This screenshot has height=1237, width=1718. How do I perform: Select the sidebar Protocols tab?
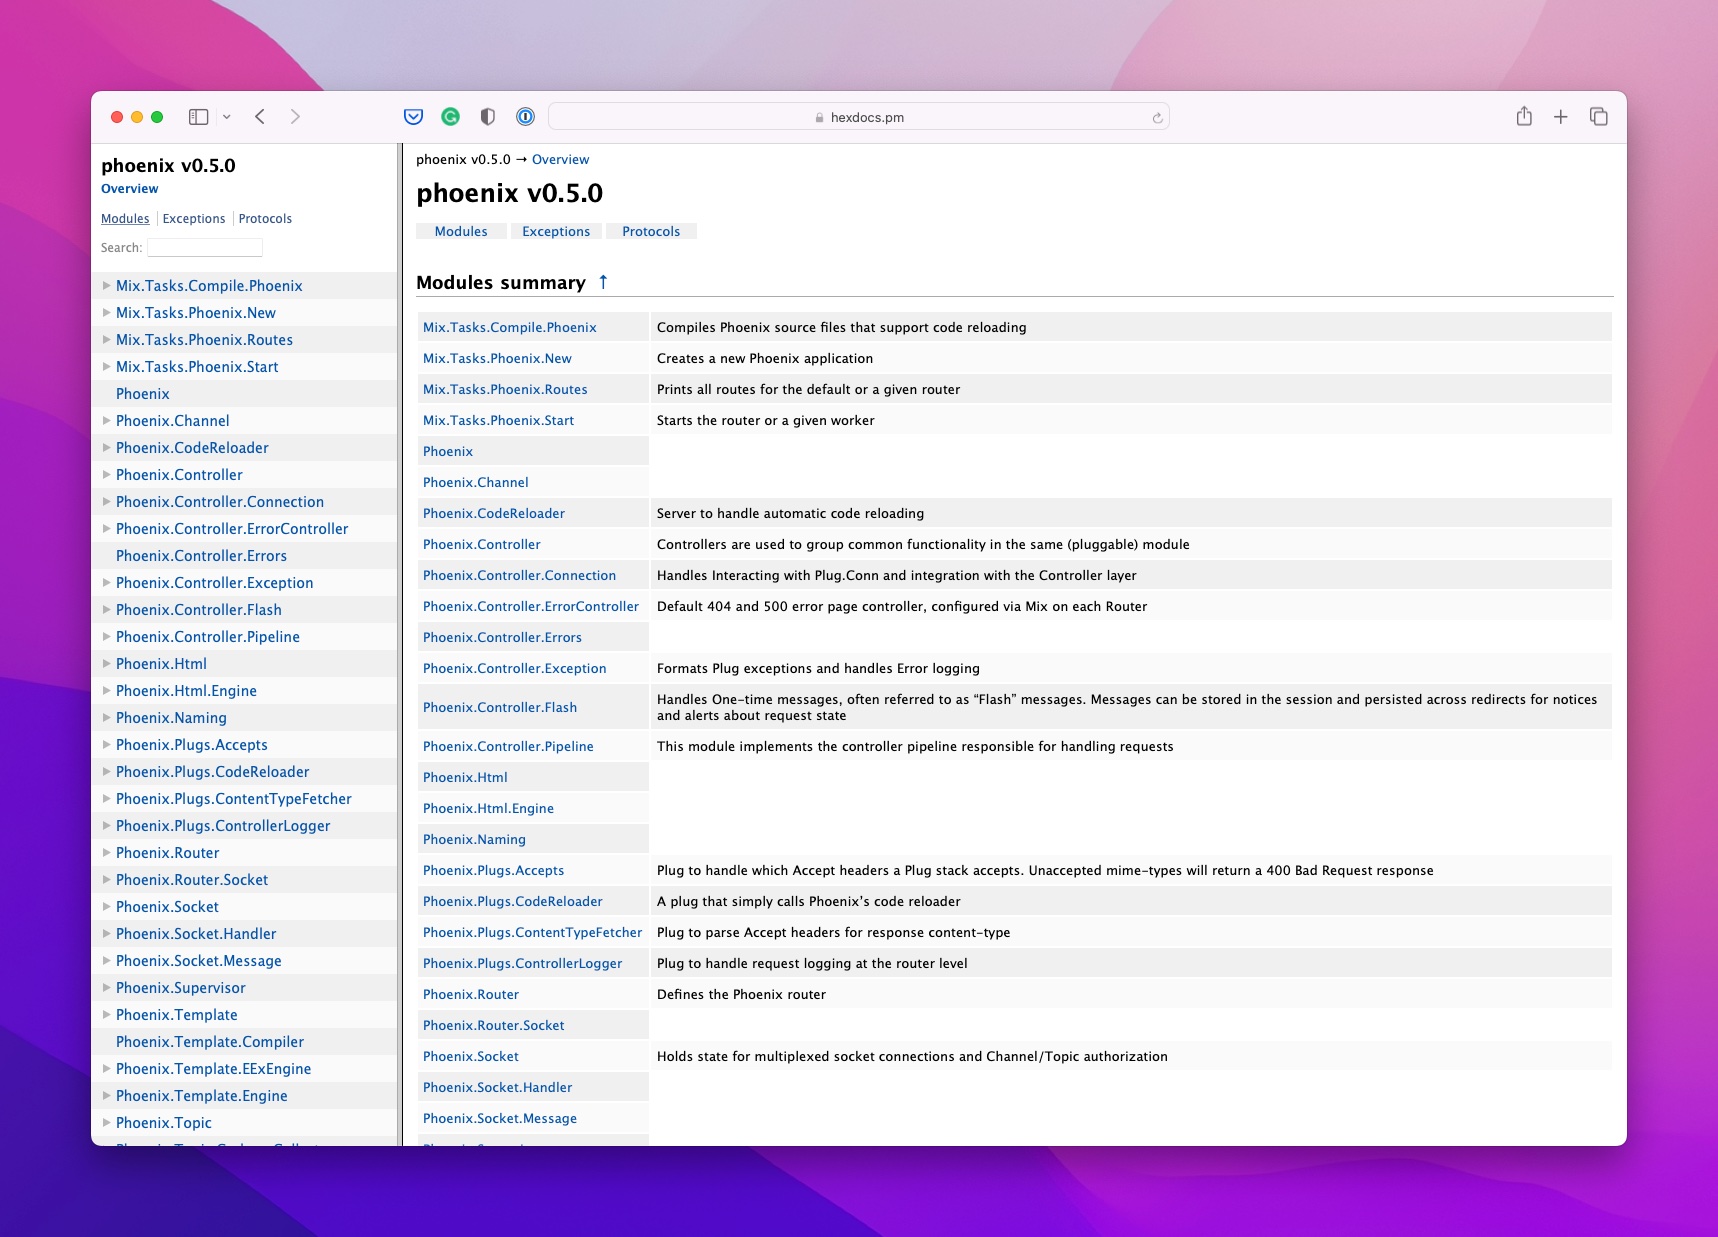coord(265,219)
